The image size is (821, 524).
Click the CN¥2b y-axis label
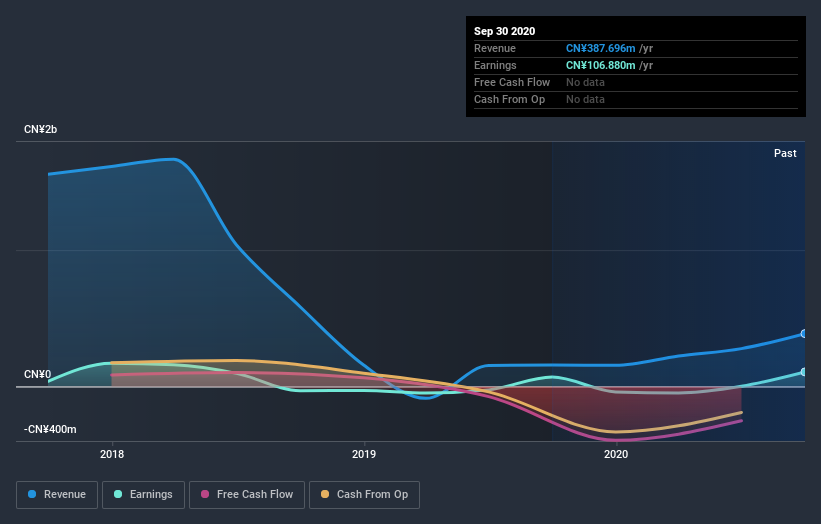(x=40, y=129)
